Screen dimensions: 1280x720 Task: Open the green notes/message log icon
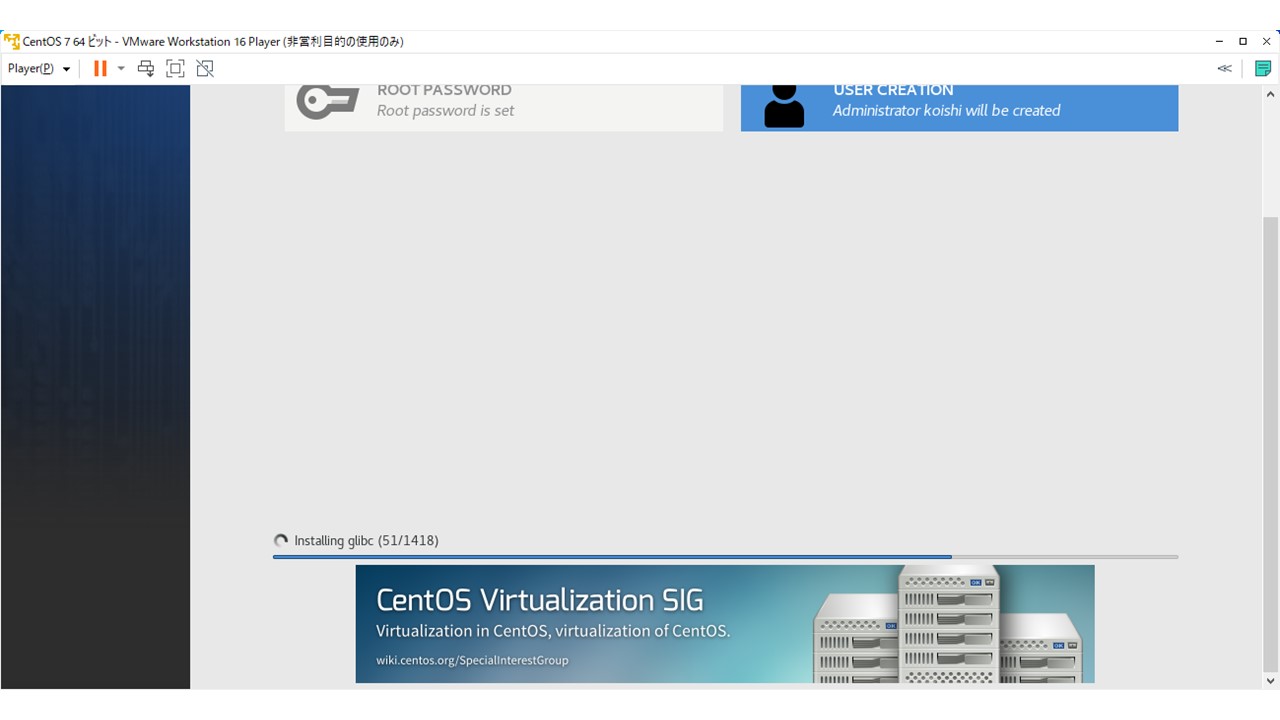(1263, 69)
